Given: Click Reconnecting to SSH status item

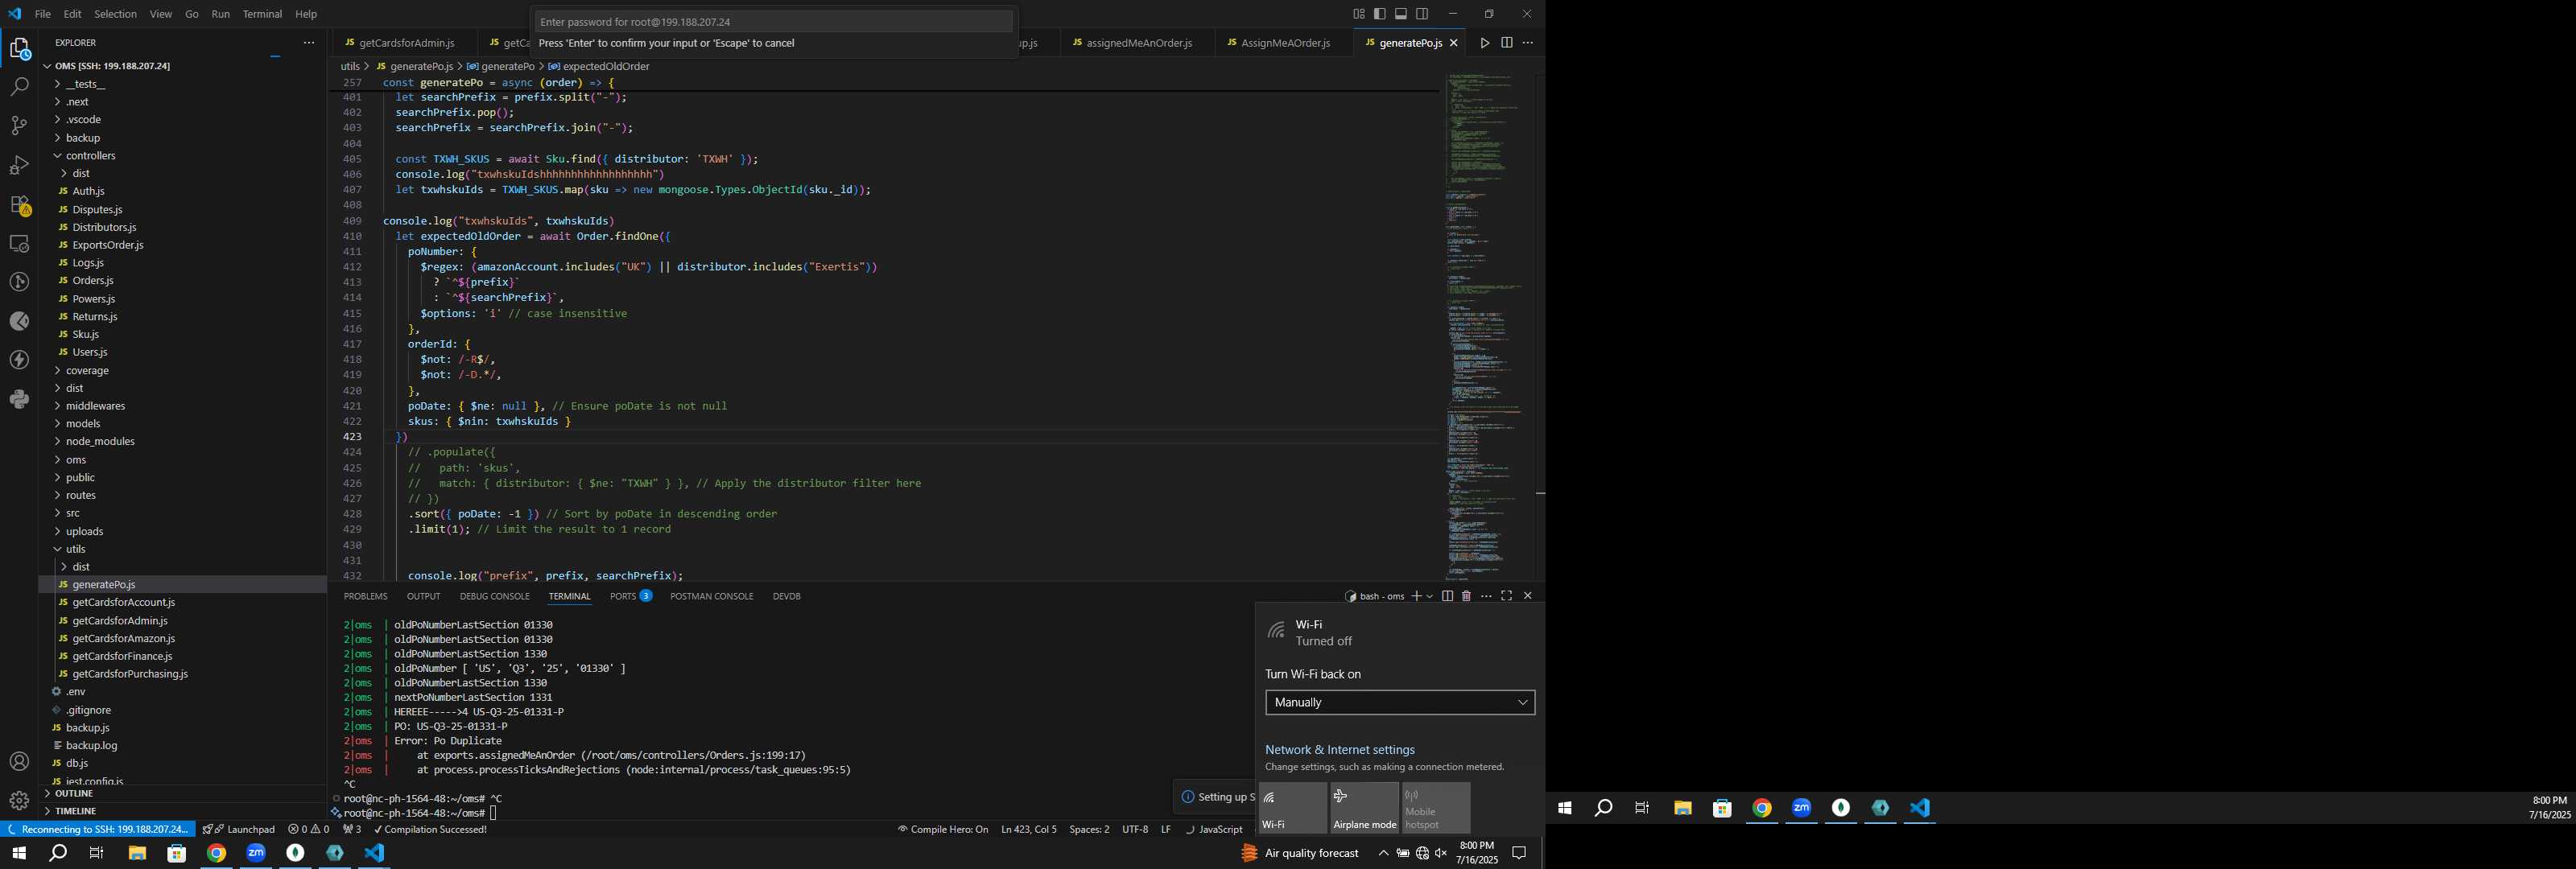Looking at the screenshot, I should (97, 829).
